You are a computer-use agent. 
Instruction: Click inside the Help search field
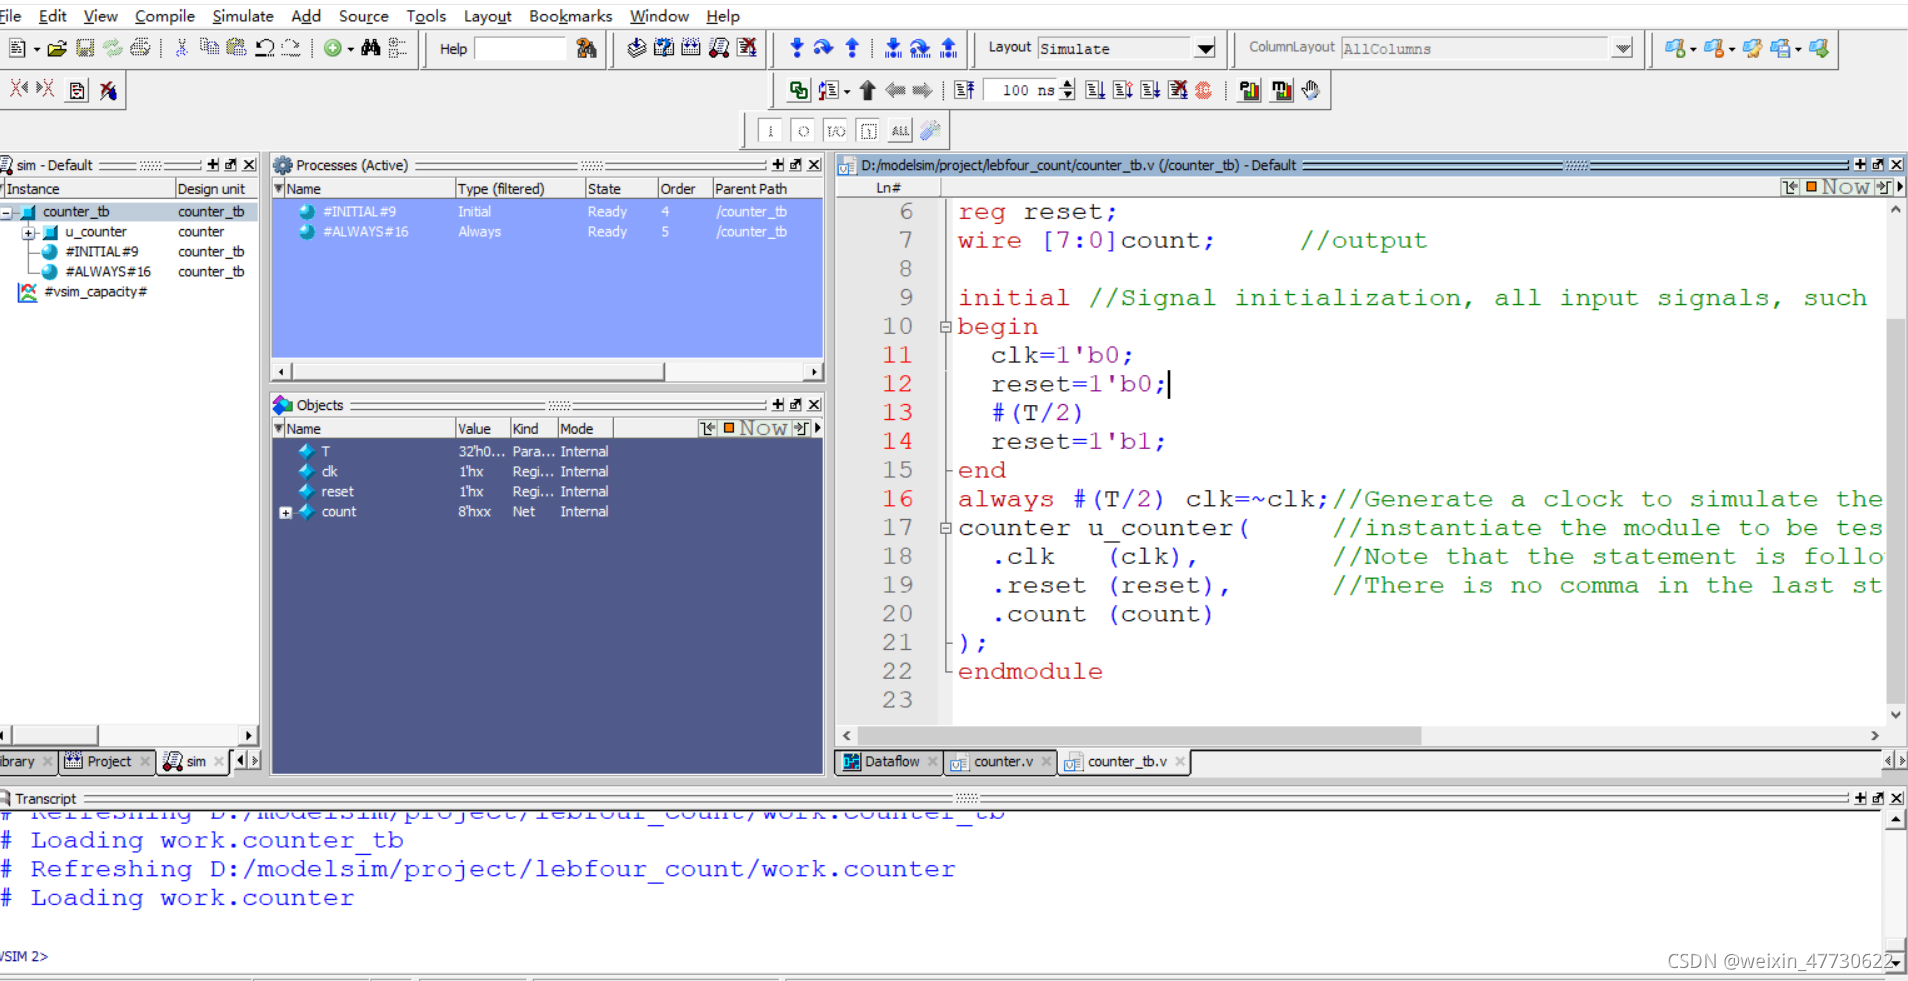(520, 48)
